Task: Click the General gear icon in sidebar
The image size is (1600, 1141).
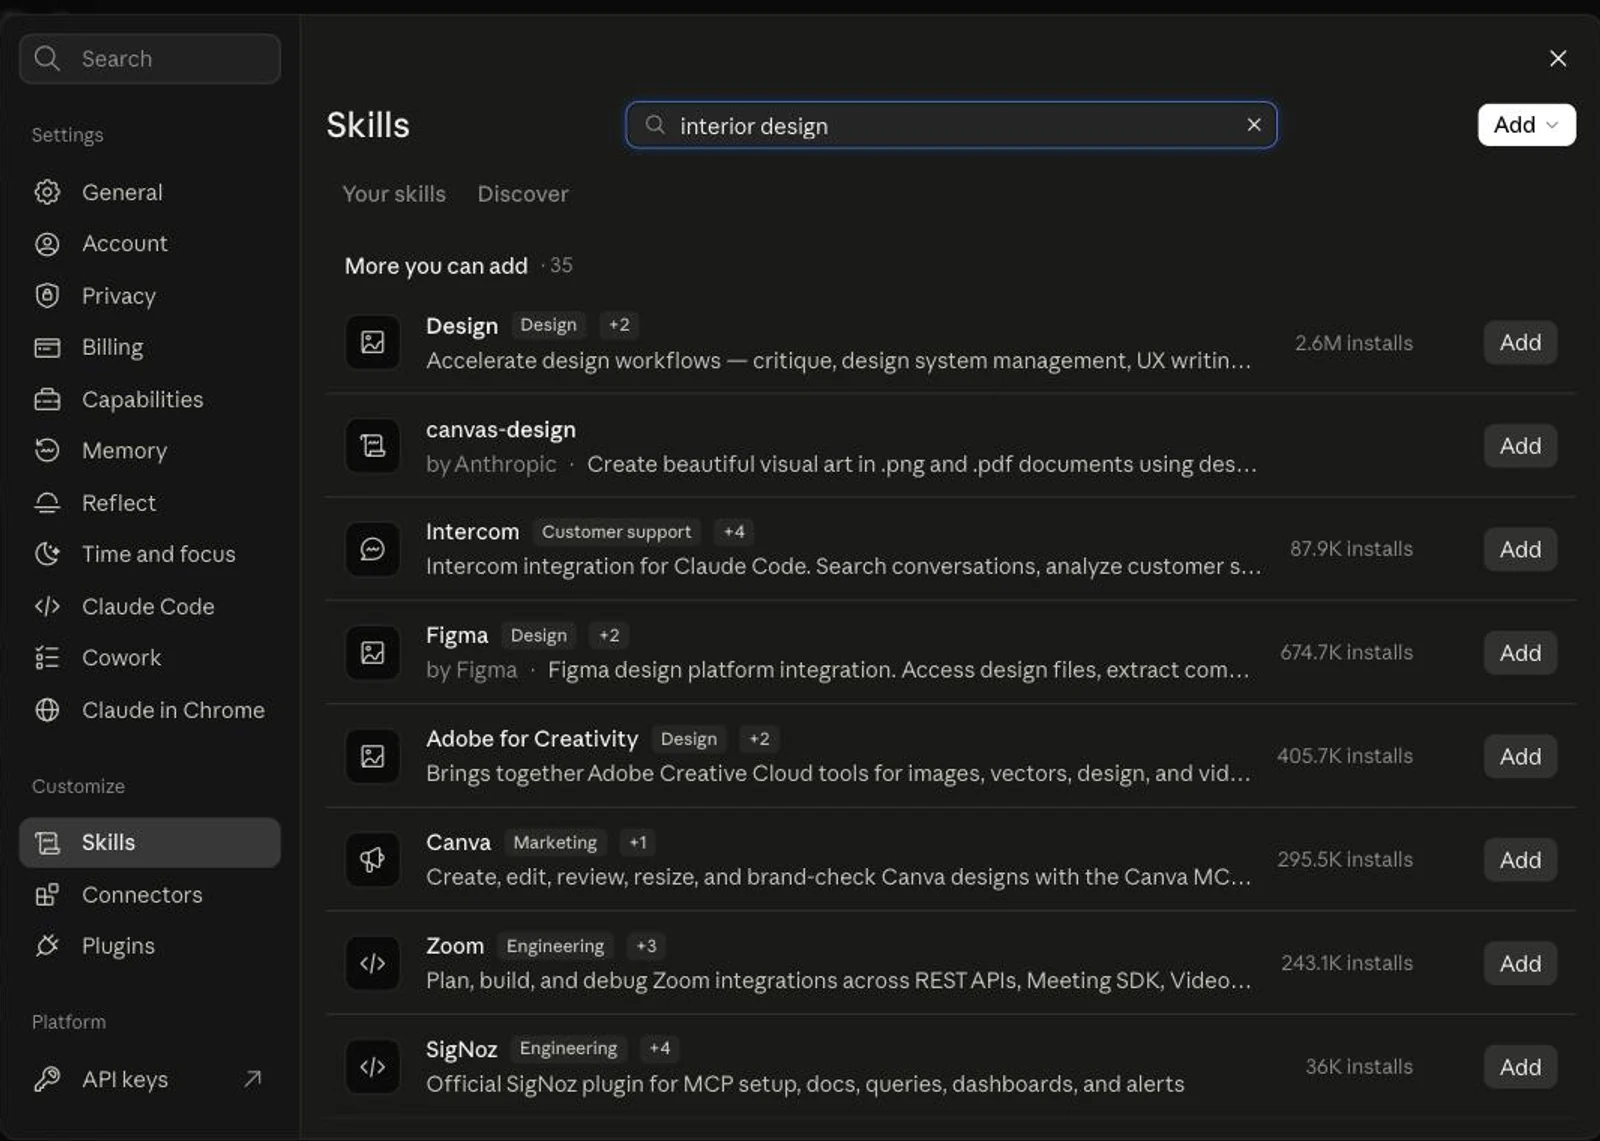Action: pos(47,192)
